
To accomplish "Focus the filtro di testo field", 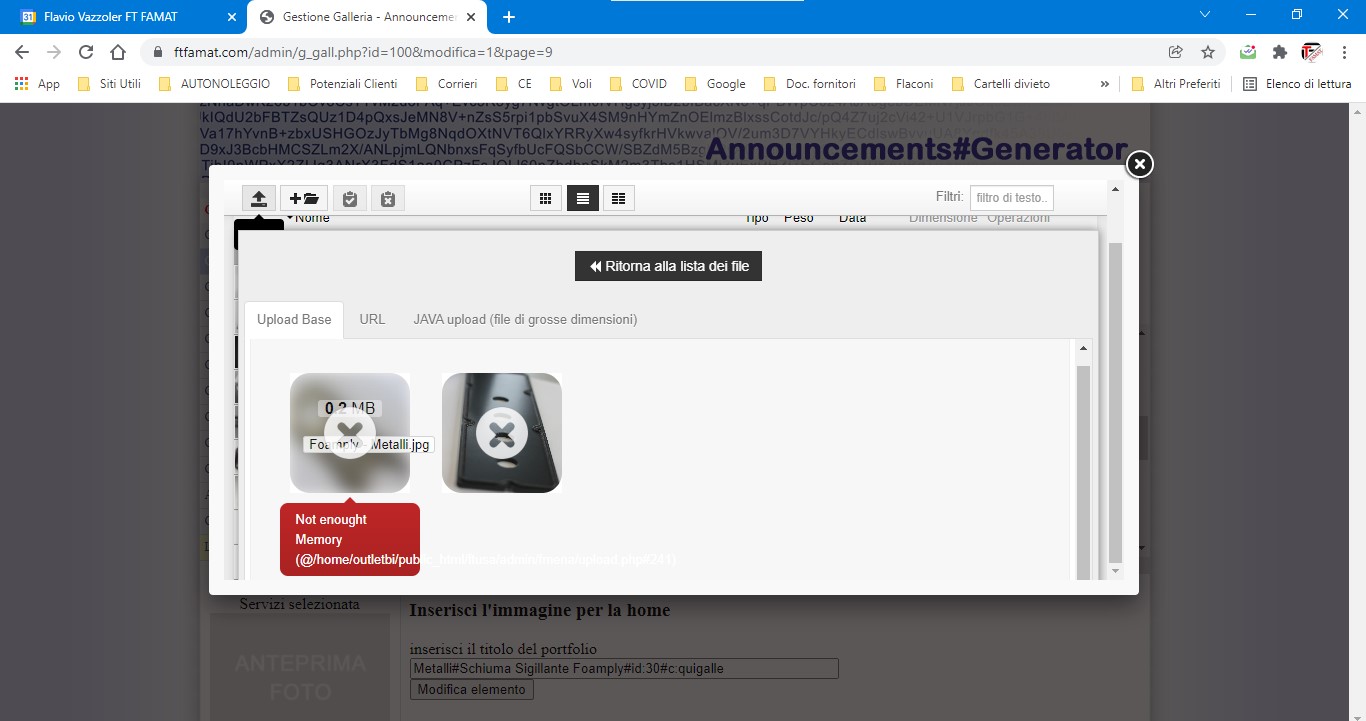I will click(x=1011, y=198).
